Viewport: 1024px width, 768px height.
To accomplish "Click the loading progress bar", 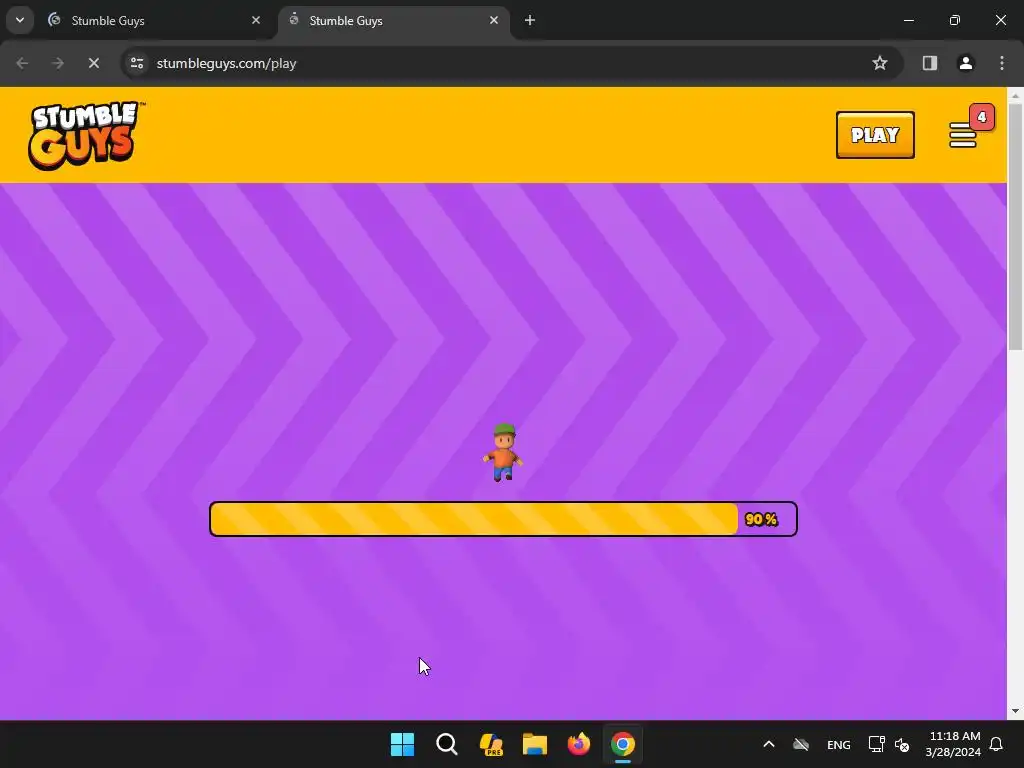I will (x=503, y=519).
